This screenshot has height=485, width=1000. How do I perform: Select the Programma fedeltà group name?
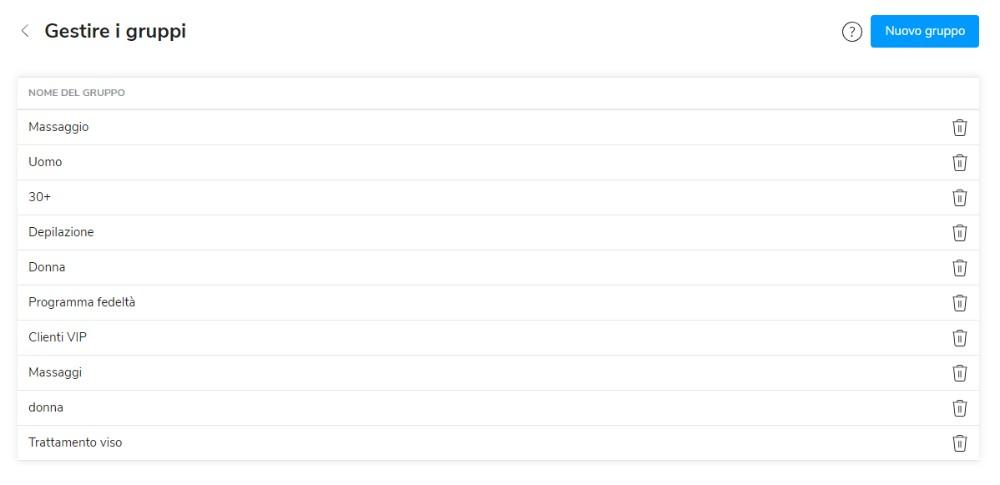click(82, 302)
